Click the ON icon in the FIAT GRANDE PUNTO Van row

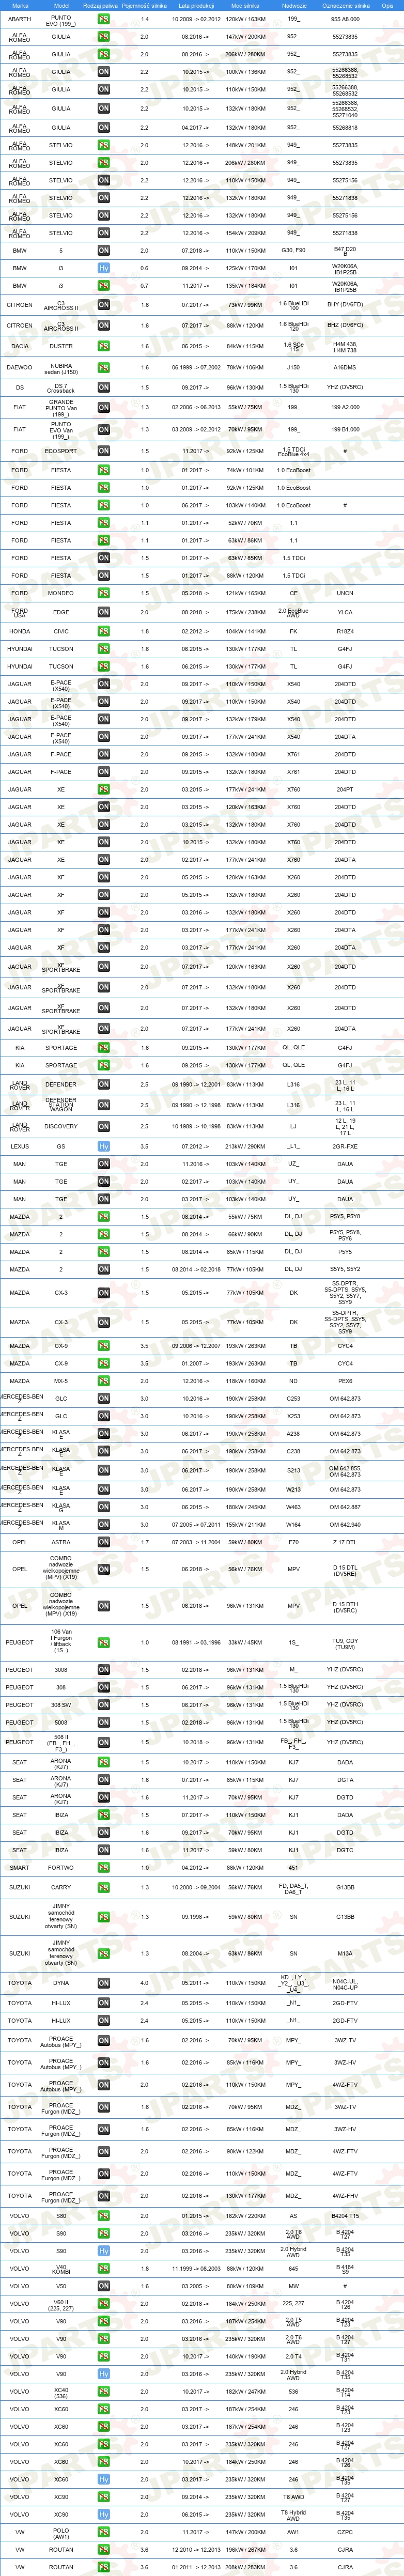pyautogui.click(x=104, y=407)
